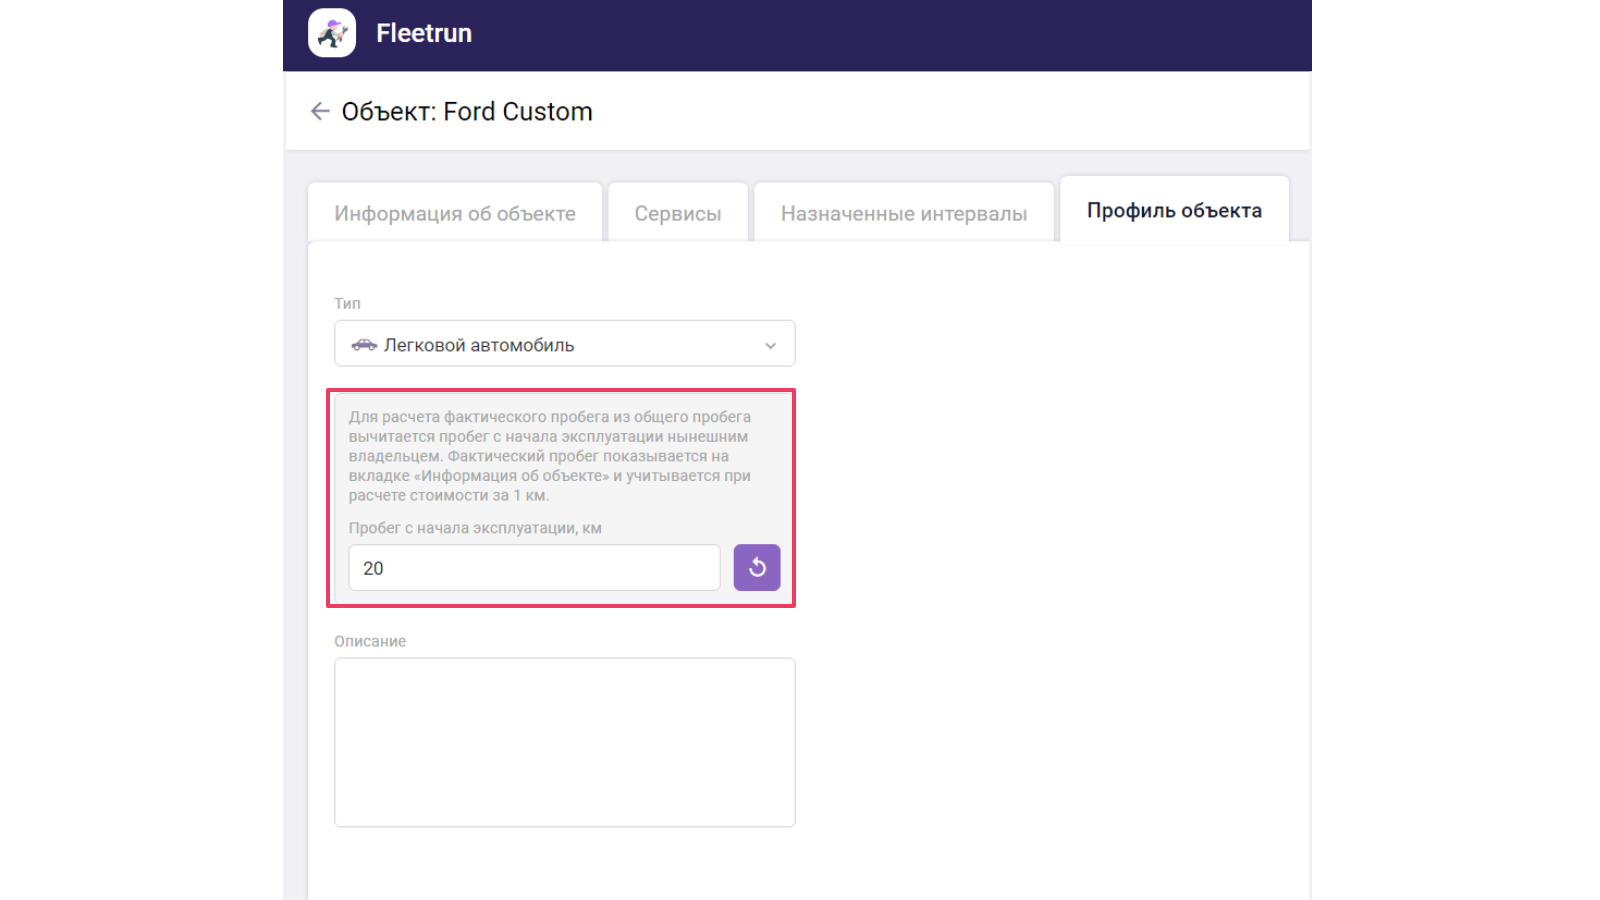Screen dimensions: 1600x900
Task: Click the Fleetrun title text
Action: tap(423, 32)
